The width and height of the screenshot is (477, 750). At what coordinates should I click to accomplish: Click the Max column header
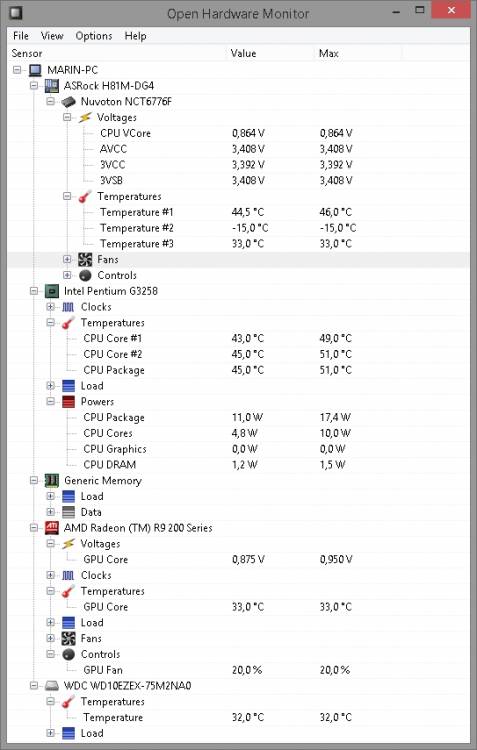point(358,54)
